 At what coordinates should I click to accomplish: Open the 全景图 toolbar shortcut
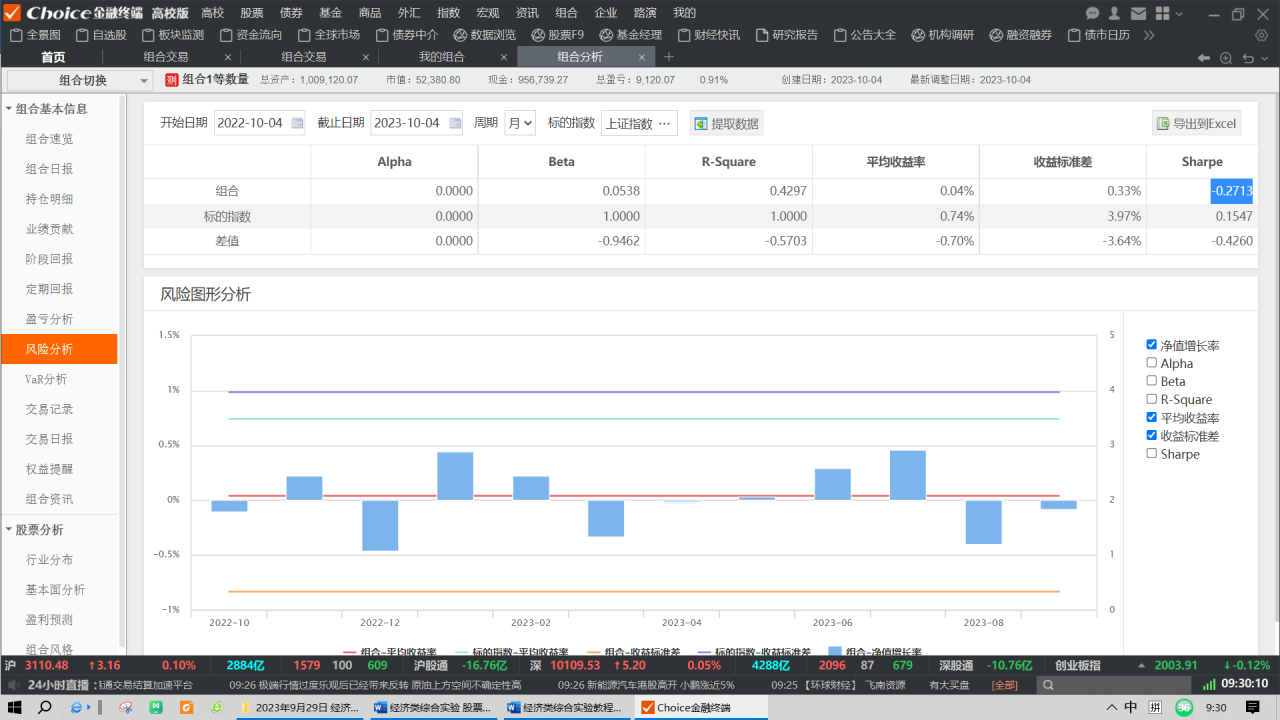tap(35, 35)
